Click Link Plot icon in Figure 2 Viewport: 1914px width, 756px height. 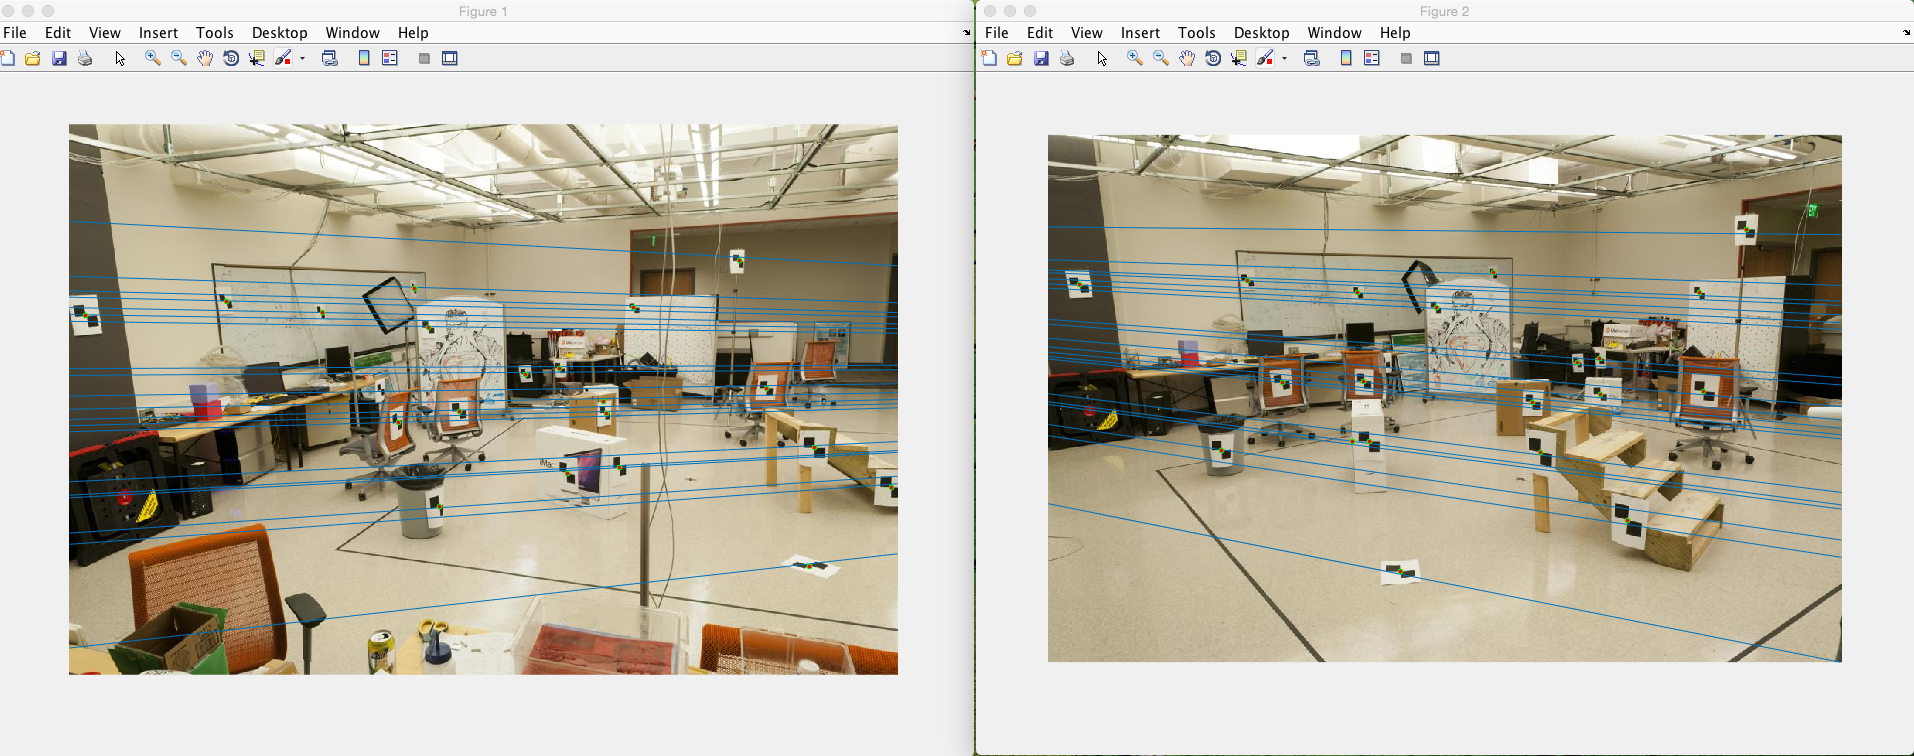pos(1312,58)
